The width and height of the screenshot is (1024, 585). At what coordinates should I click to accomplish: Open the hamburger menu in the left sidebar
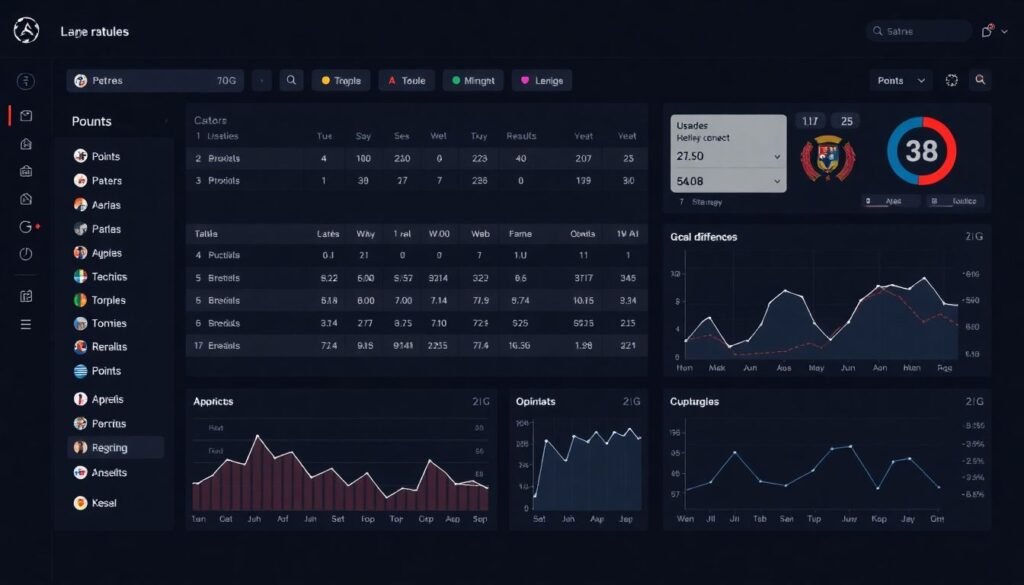point(26,324)
